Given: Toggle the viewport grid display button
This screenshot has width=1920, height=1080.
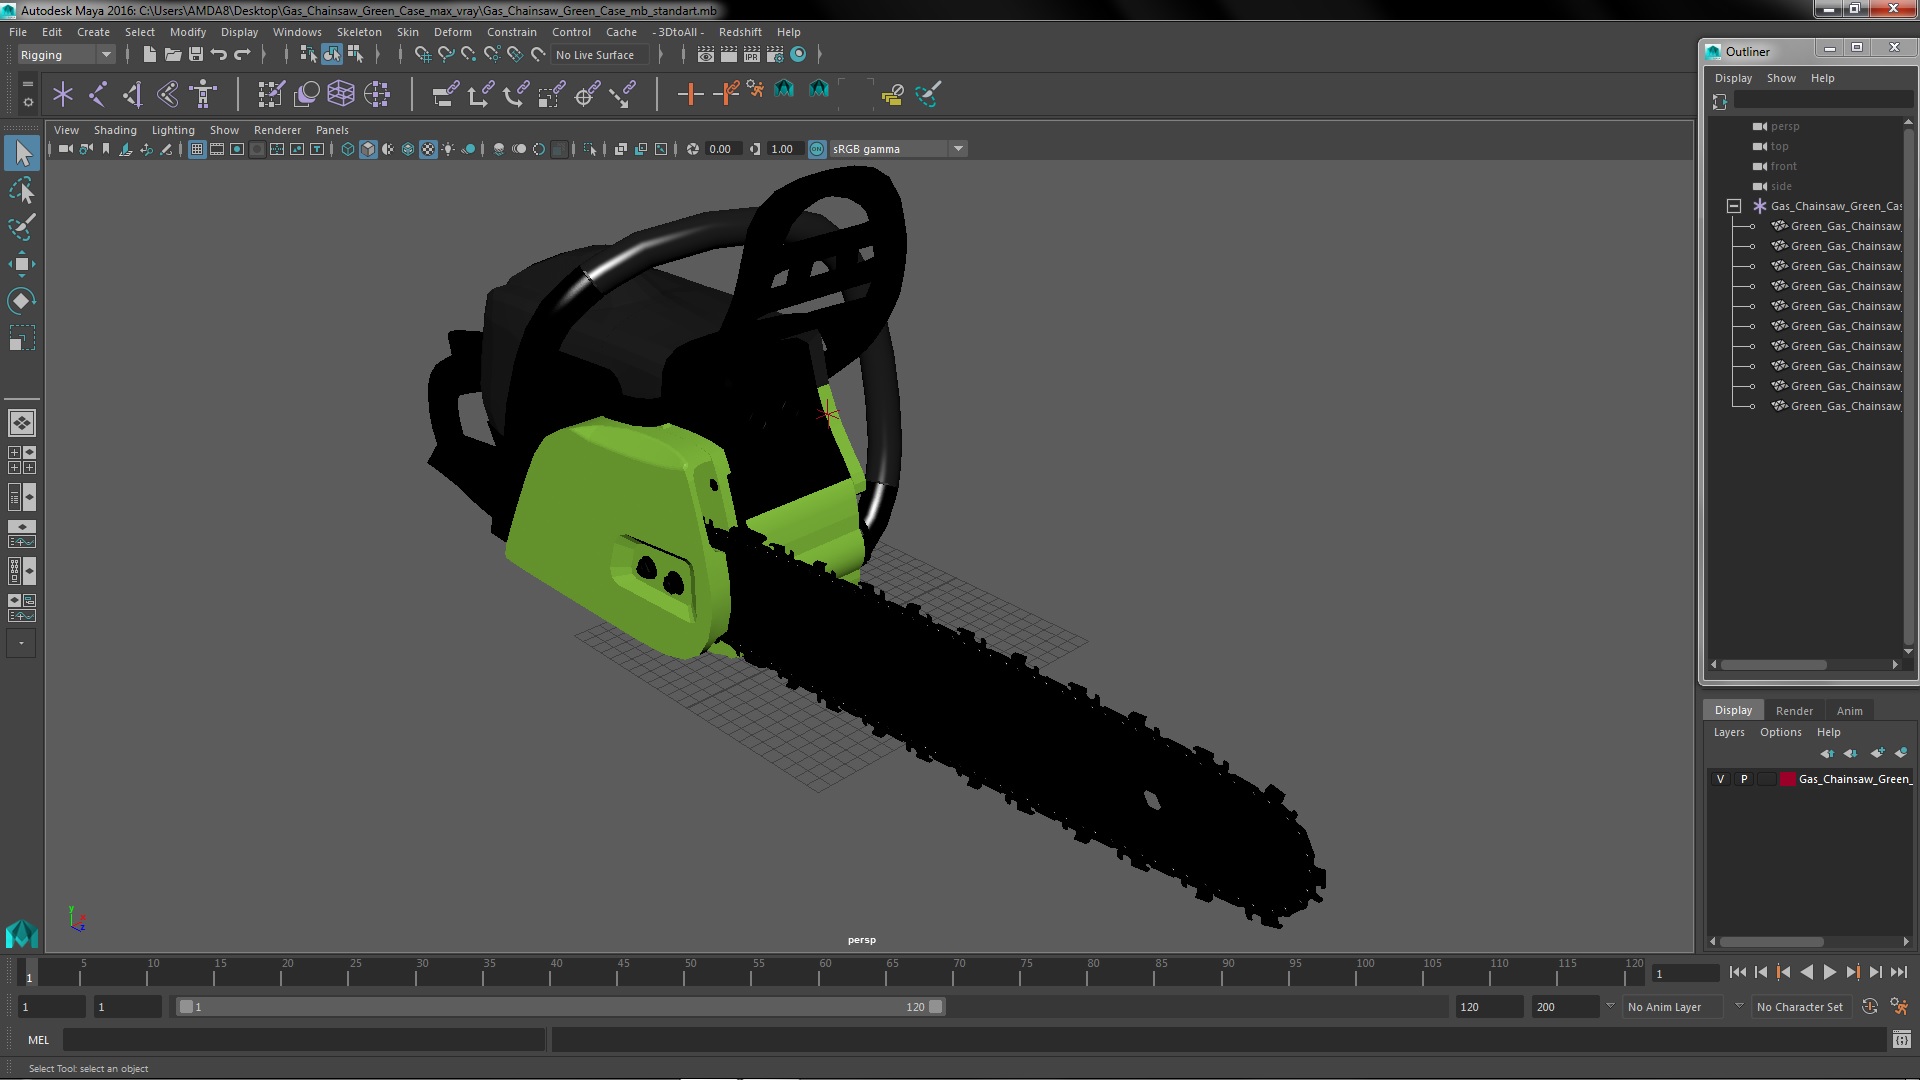Looking at the screenshot, I should tap(197, 149).
